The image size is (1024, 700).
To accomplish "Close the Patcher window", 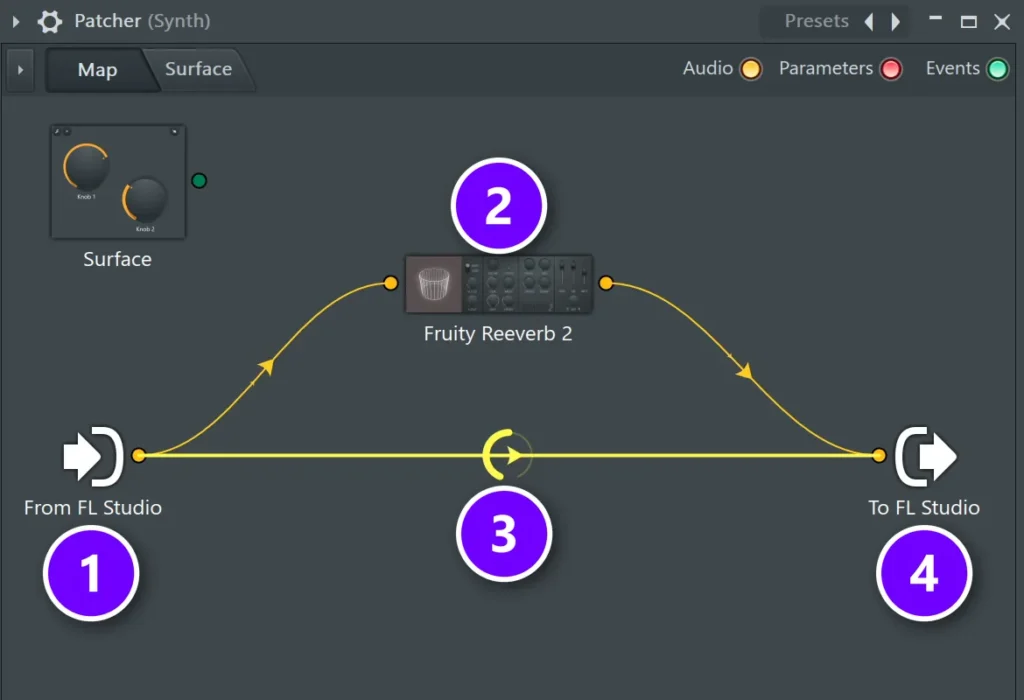I will 1002,22.
